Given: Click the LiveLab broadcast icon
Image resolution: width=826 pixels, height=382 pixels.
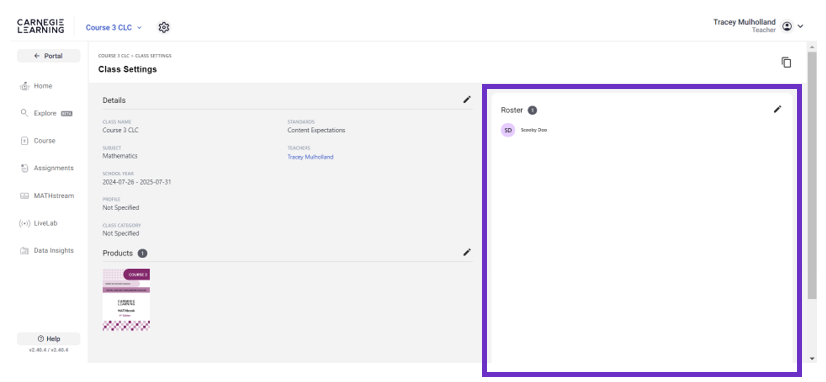Looking at the screenshot, I should point(24,223).
